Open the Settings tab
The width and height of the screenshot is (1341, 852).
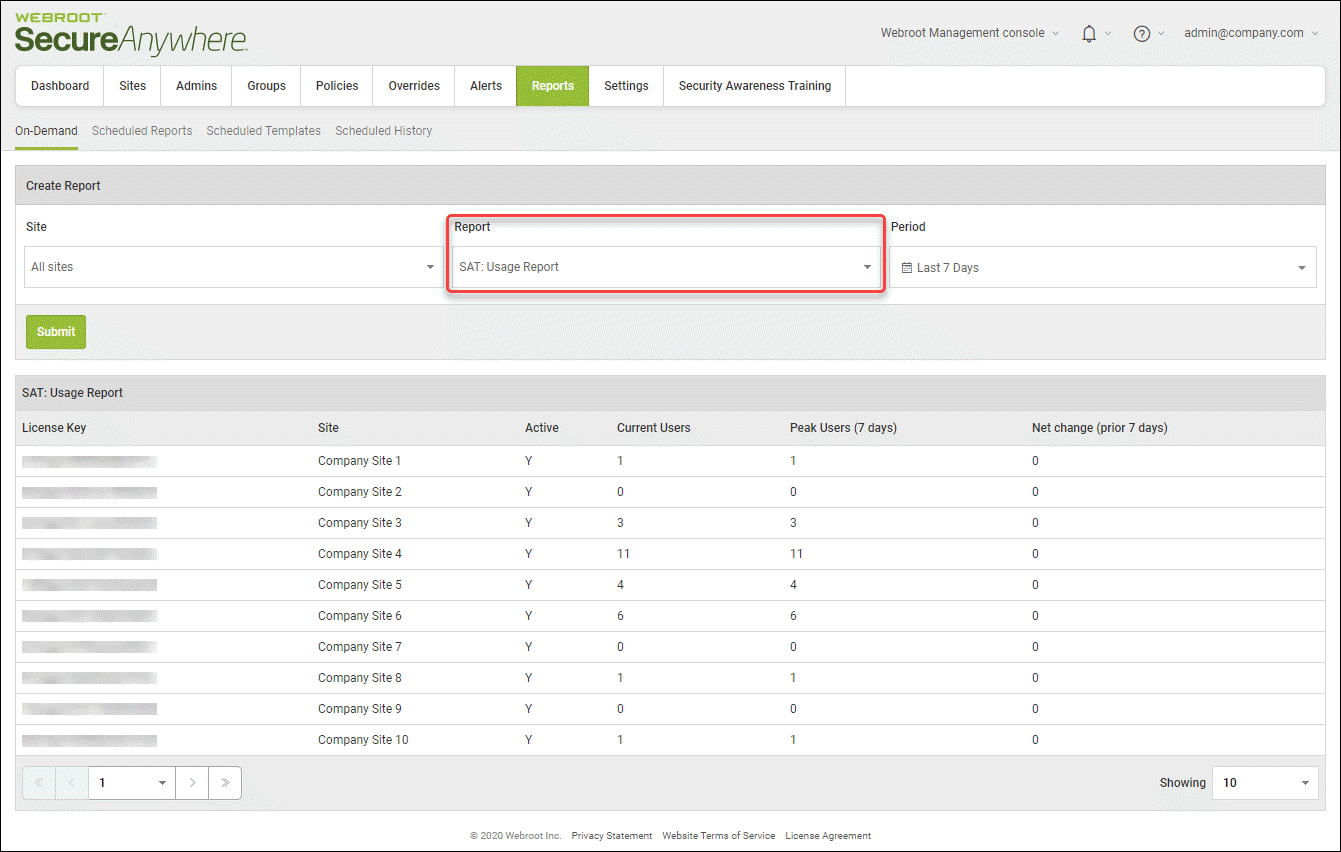point(626,86)
